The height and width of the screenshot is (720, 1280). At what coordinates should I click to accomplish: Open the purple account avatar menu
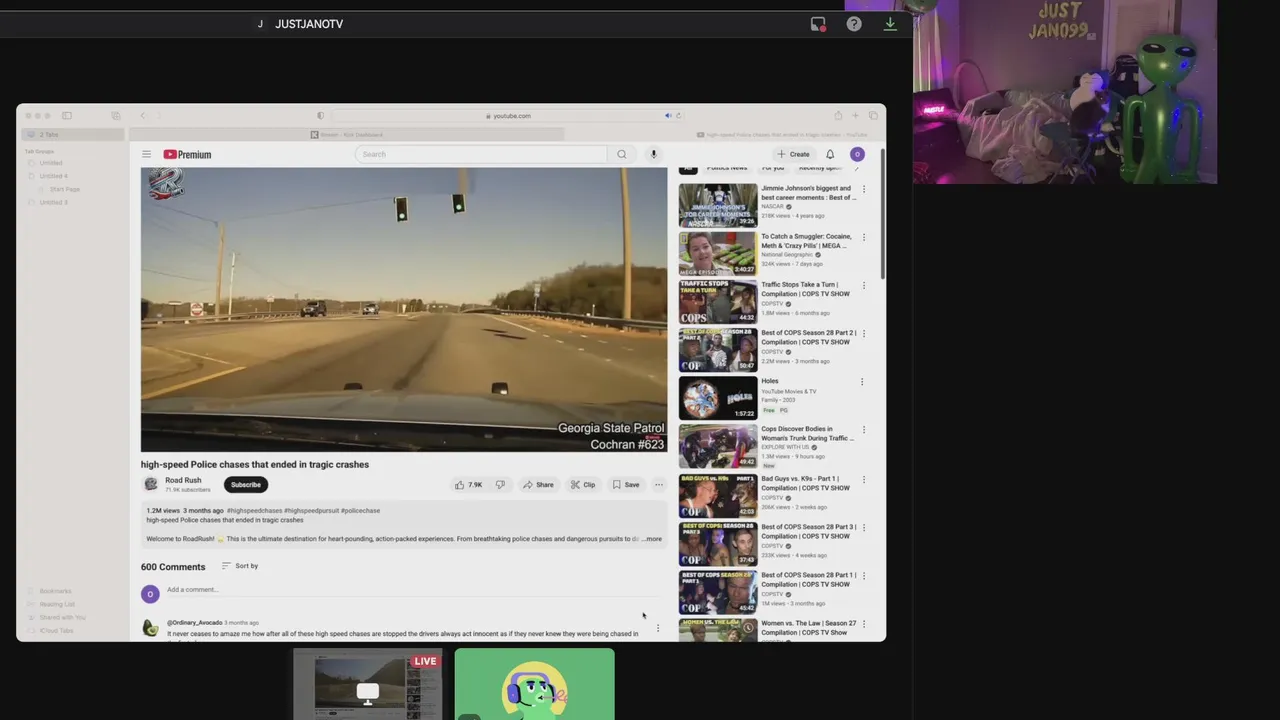pyautogui.click(x=857, y=154)
